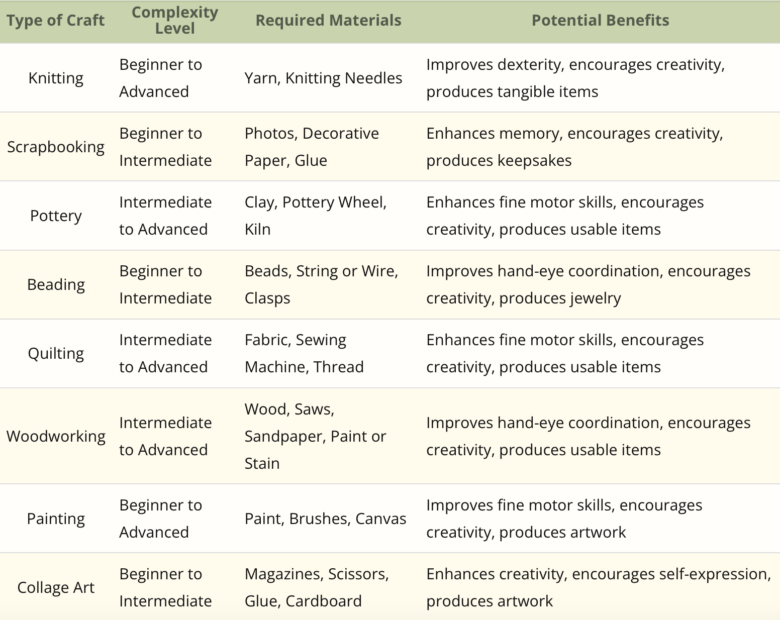Viewport: 780px width, 620px height.
Task: Click the 'Yarn, Knitting Needles' materials cell
Action: point(323,78)
